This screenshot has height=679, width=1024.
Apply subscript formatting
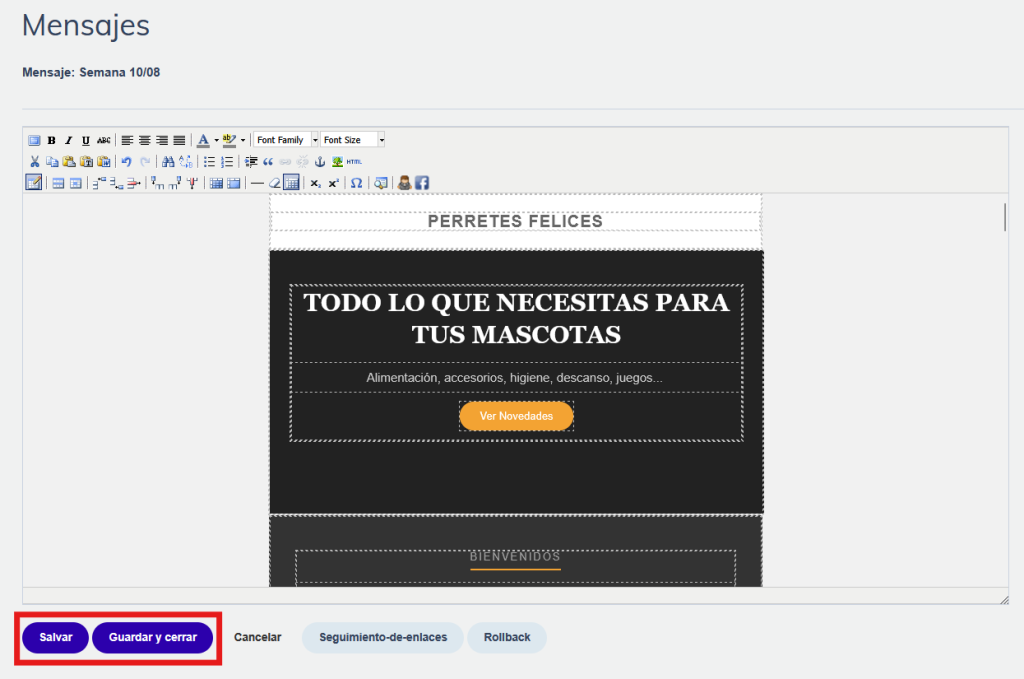pyautogui.click(x=315, y=183)
